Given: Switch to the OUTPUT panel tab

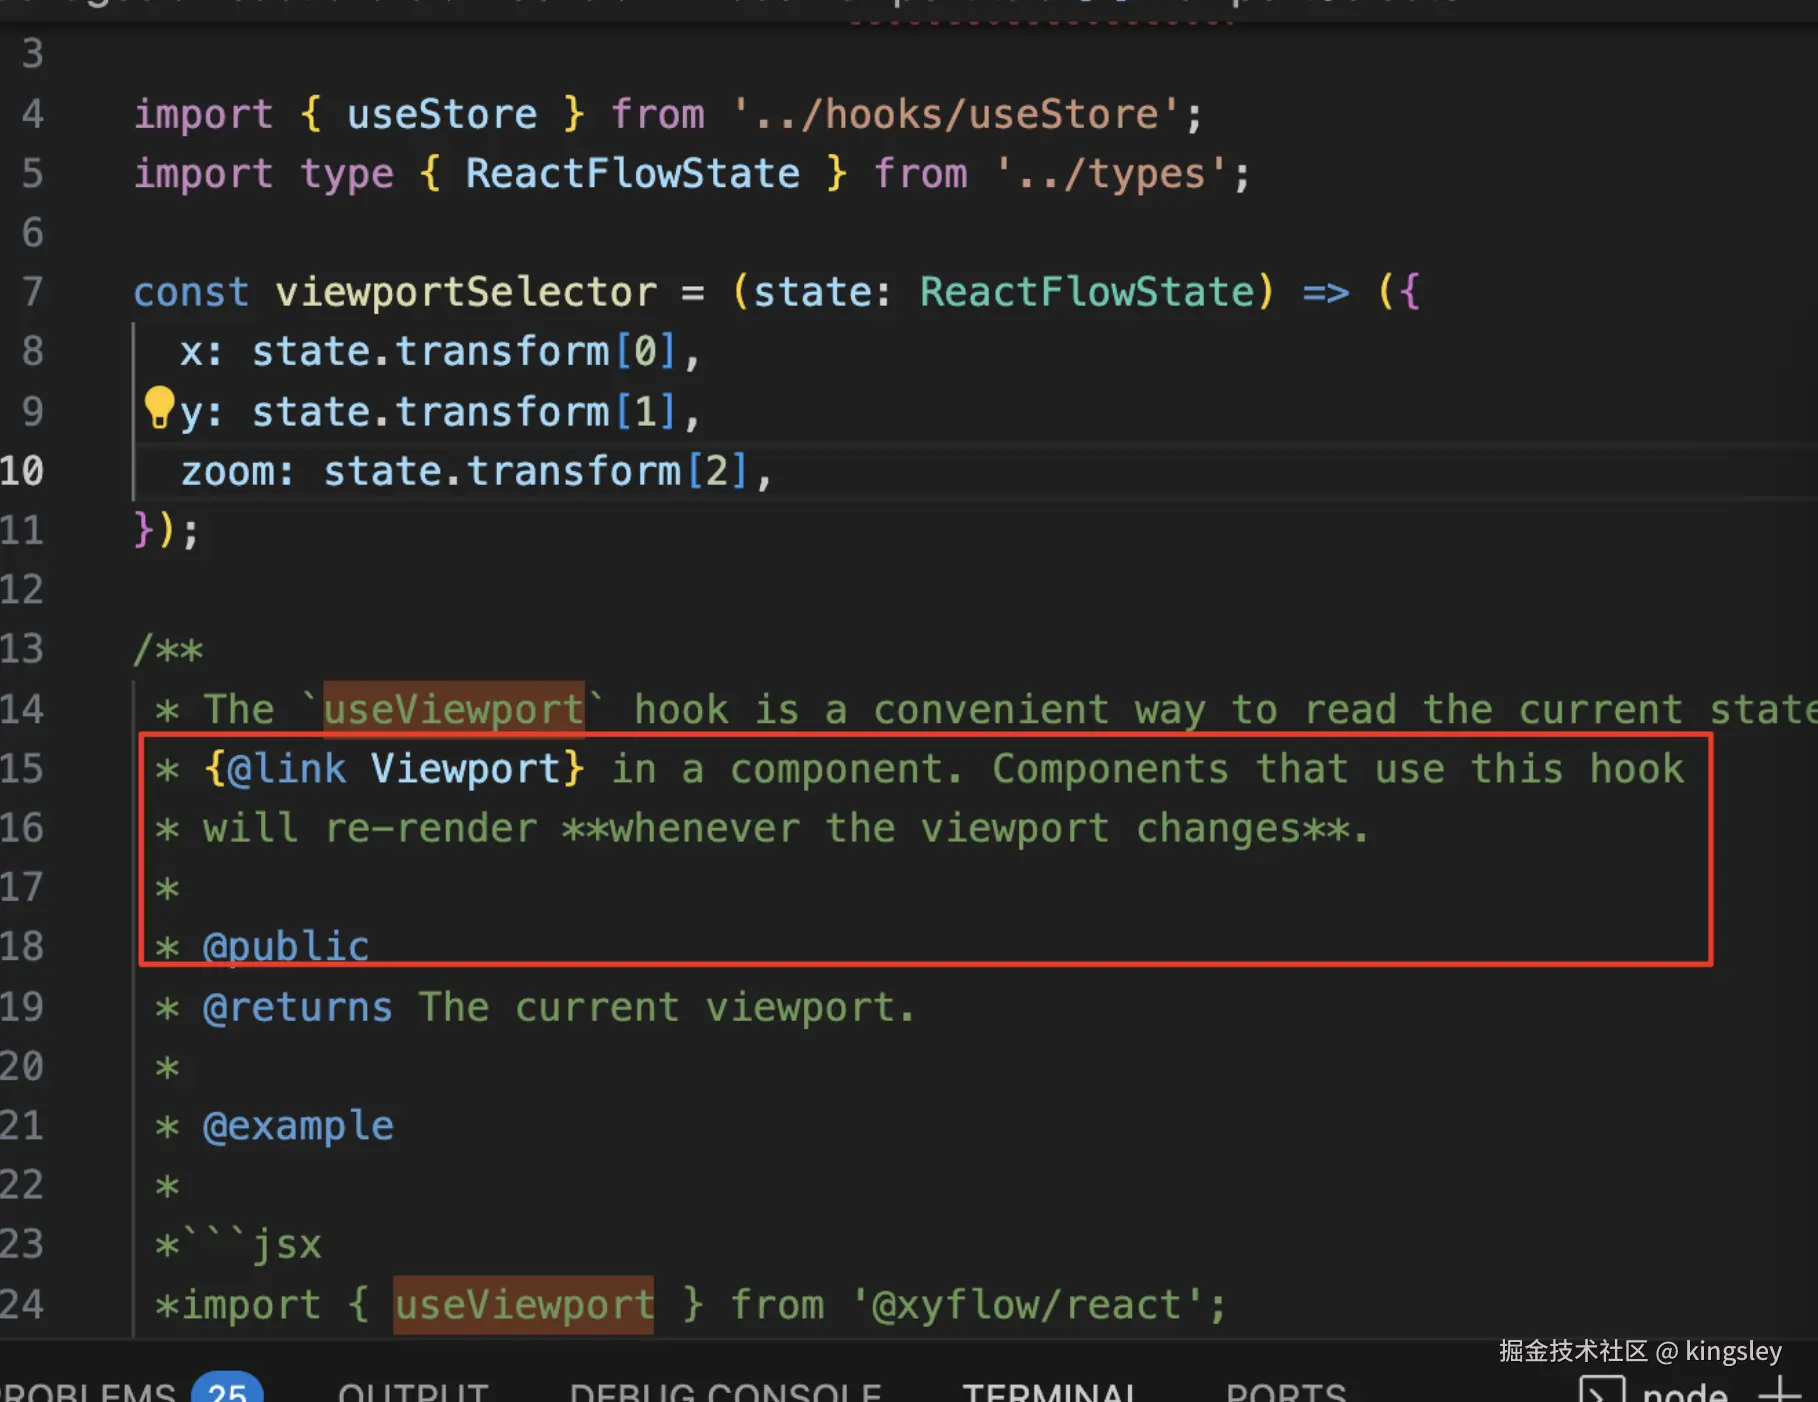Looking at the screenshot, I should (413, 1392).
